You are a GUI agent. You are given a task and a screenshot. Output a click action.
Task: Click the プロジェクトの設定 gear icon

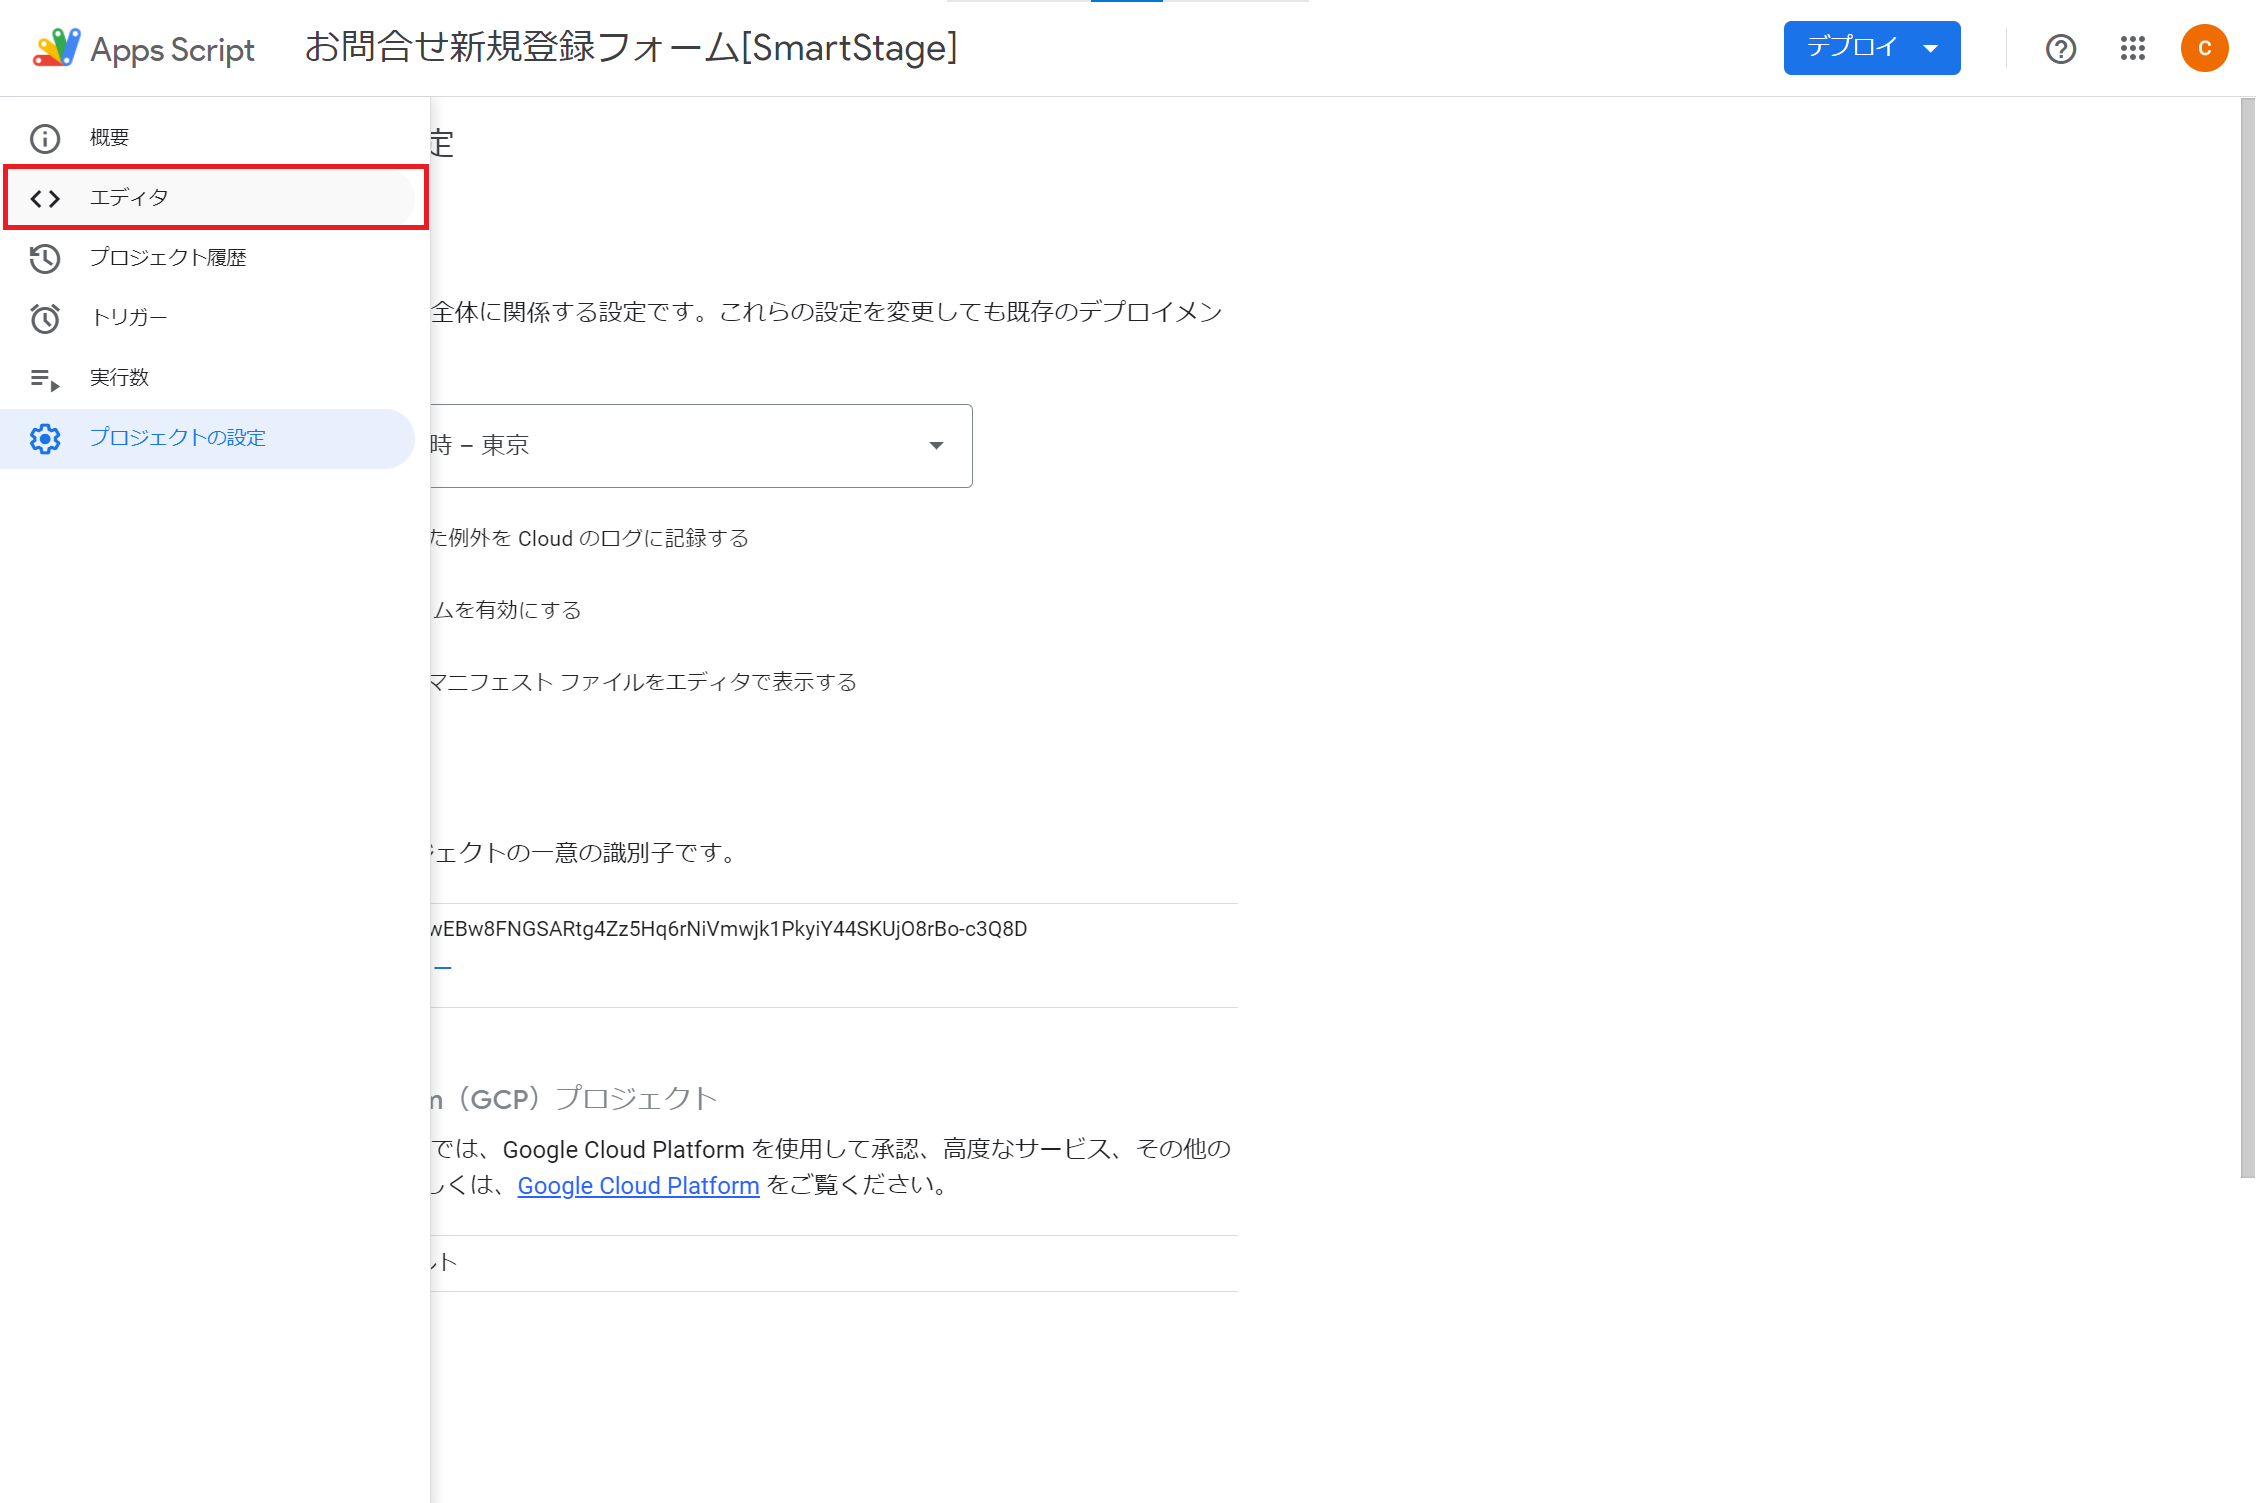pyautogui.click(x=45, y=438)
